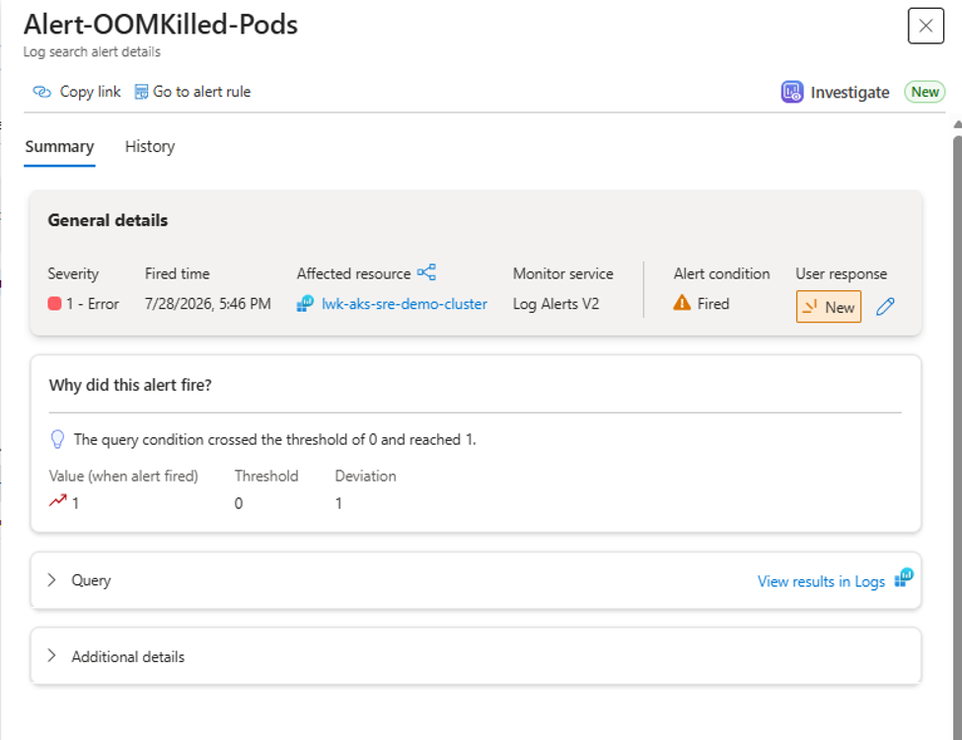Viewport: 962px width, 740px height.
Task: Expand the Query section chevron
Action: (52, 580)
